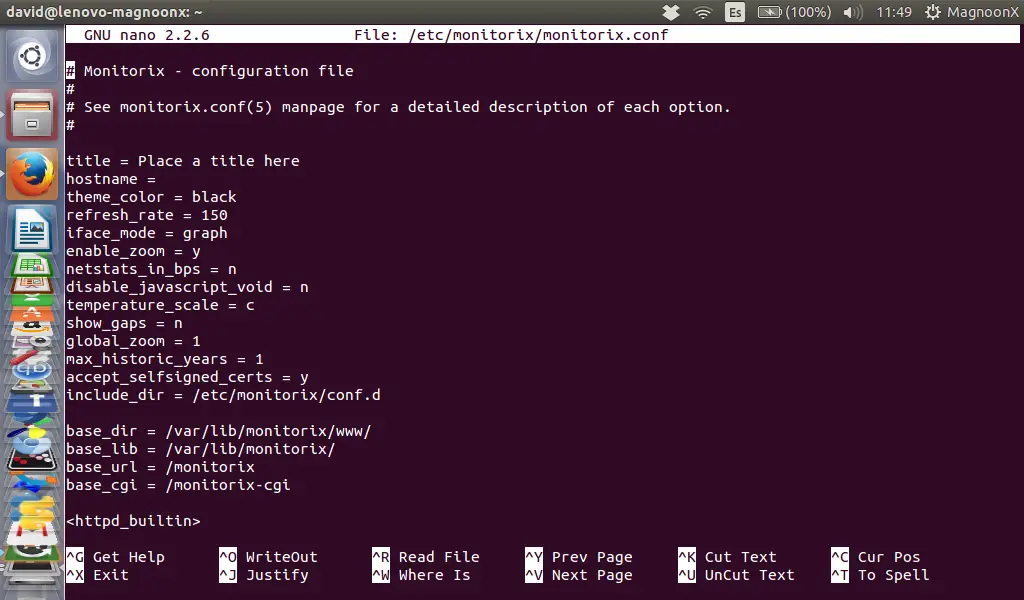1024x600 pixels.
Task: Place cursor on 'base_dir = /var/lib/monitorix/www/' line
Action: 218,431
